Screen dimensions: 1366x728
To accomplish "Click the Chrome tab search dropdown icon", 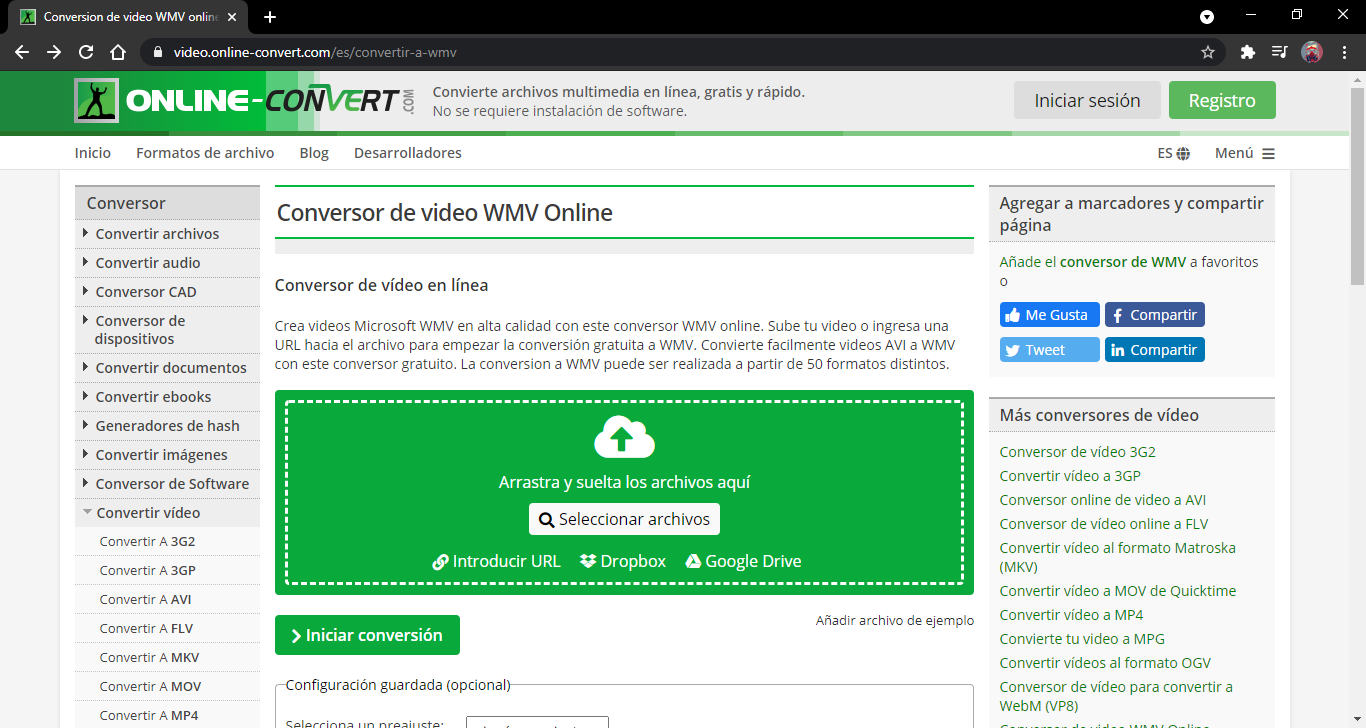I will pyautogui.click(x=1207, y=16).
